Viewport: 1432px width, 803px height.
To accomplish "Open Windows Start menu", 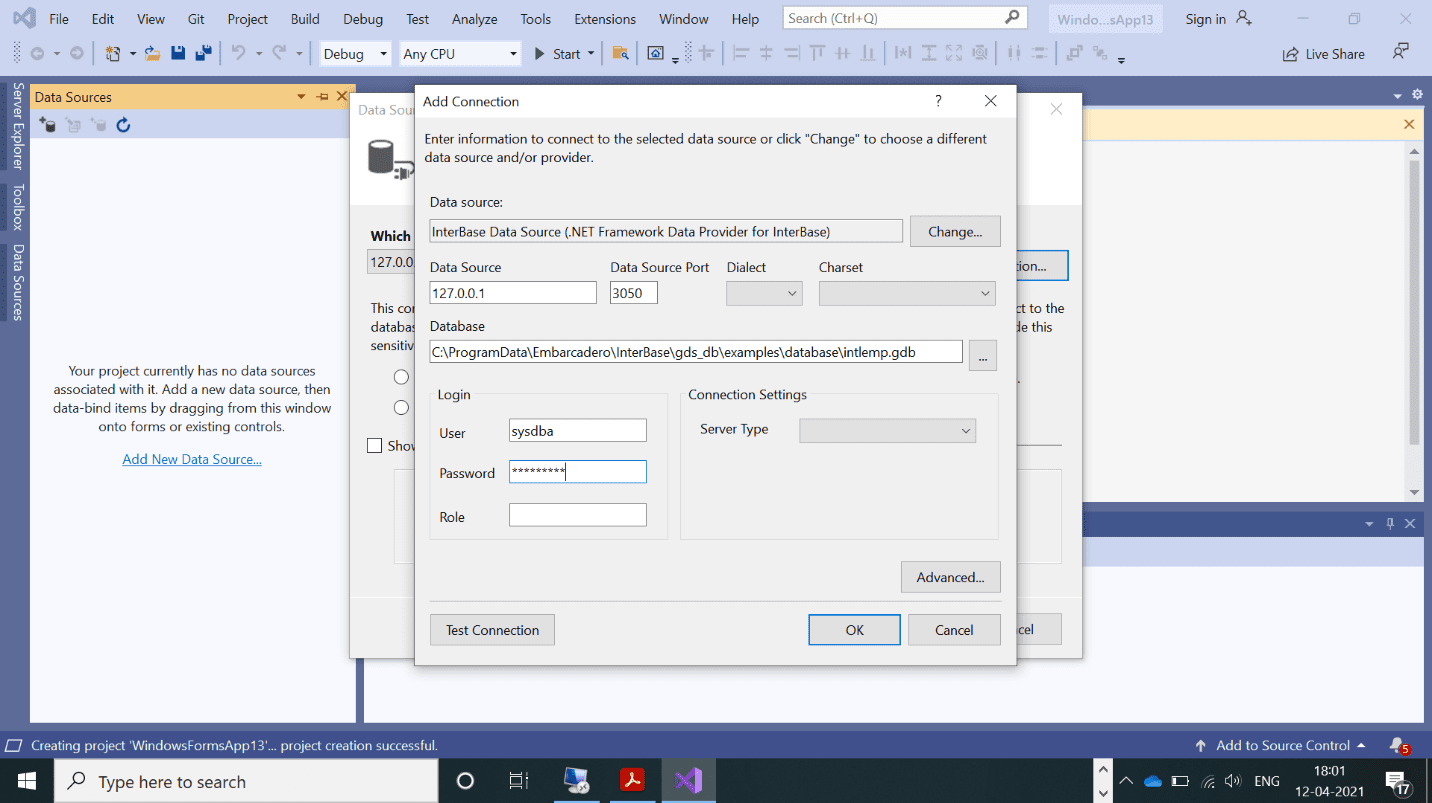I will click(27, 781).
